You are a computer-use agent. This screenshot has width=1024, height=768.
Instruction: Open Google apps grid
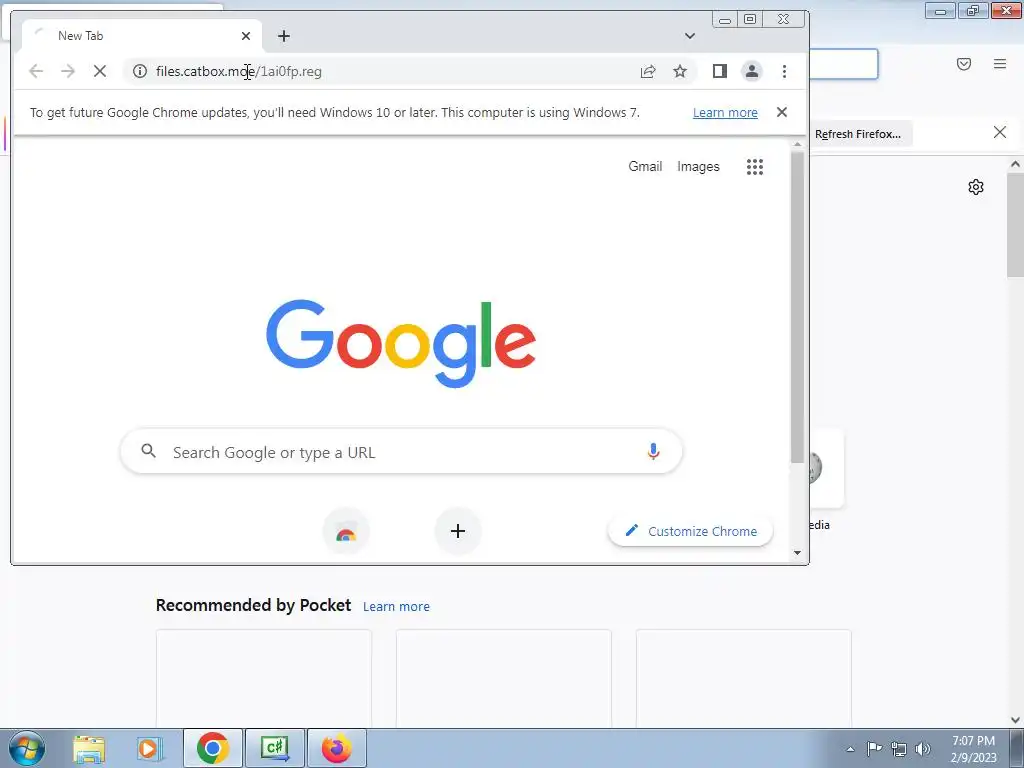(755, 167)
